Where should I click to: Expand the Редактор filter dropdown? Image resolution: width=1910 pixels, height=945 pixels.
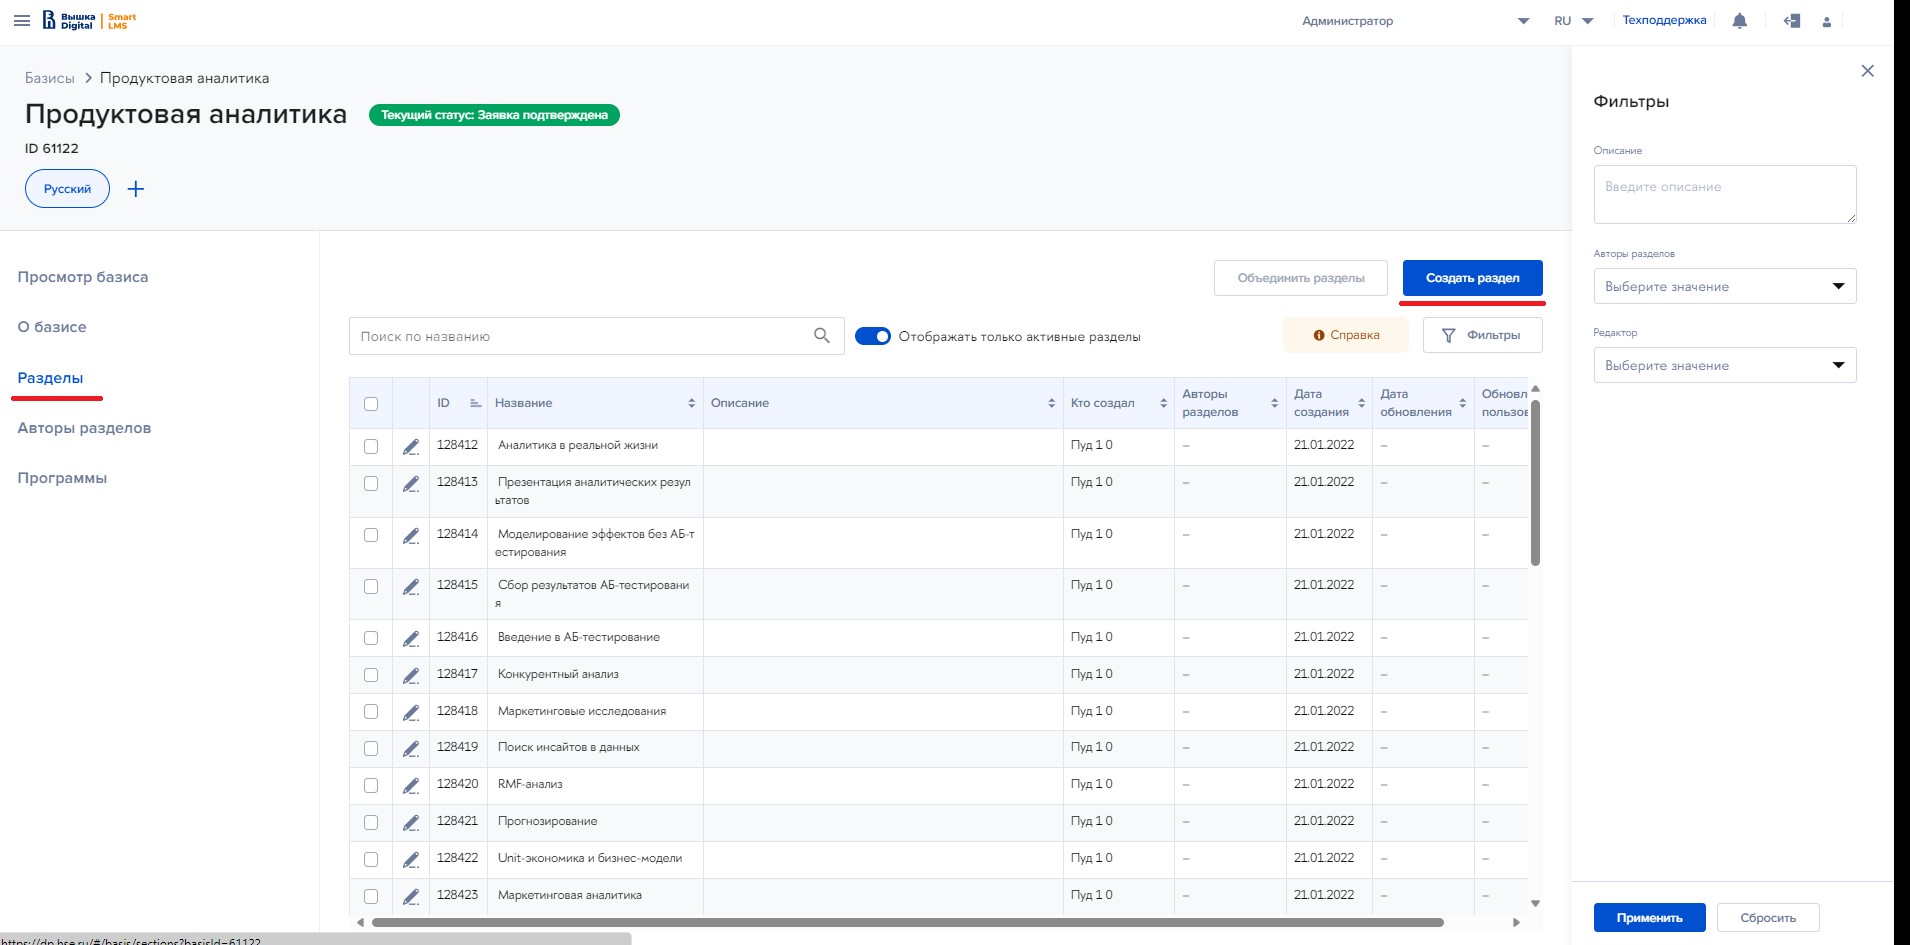point(1724,365)
